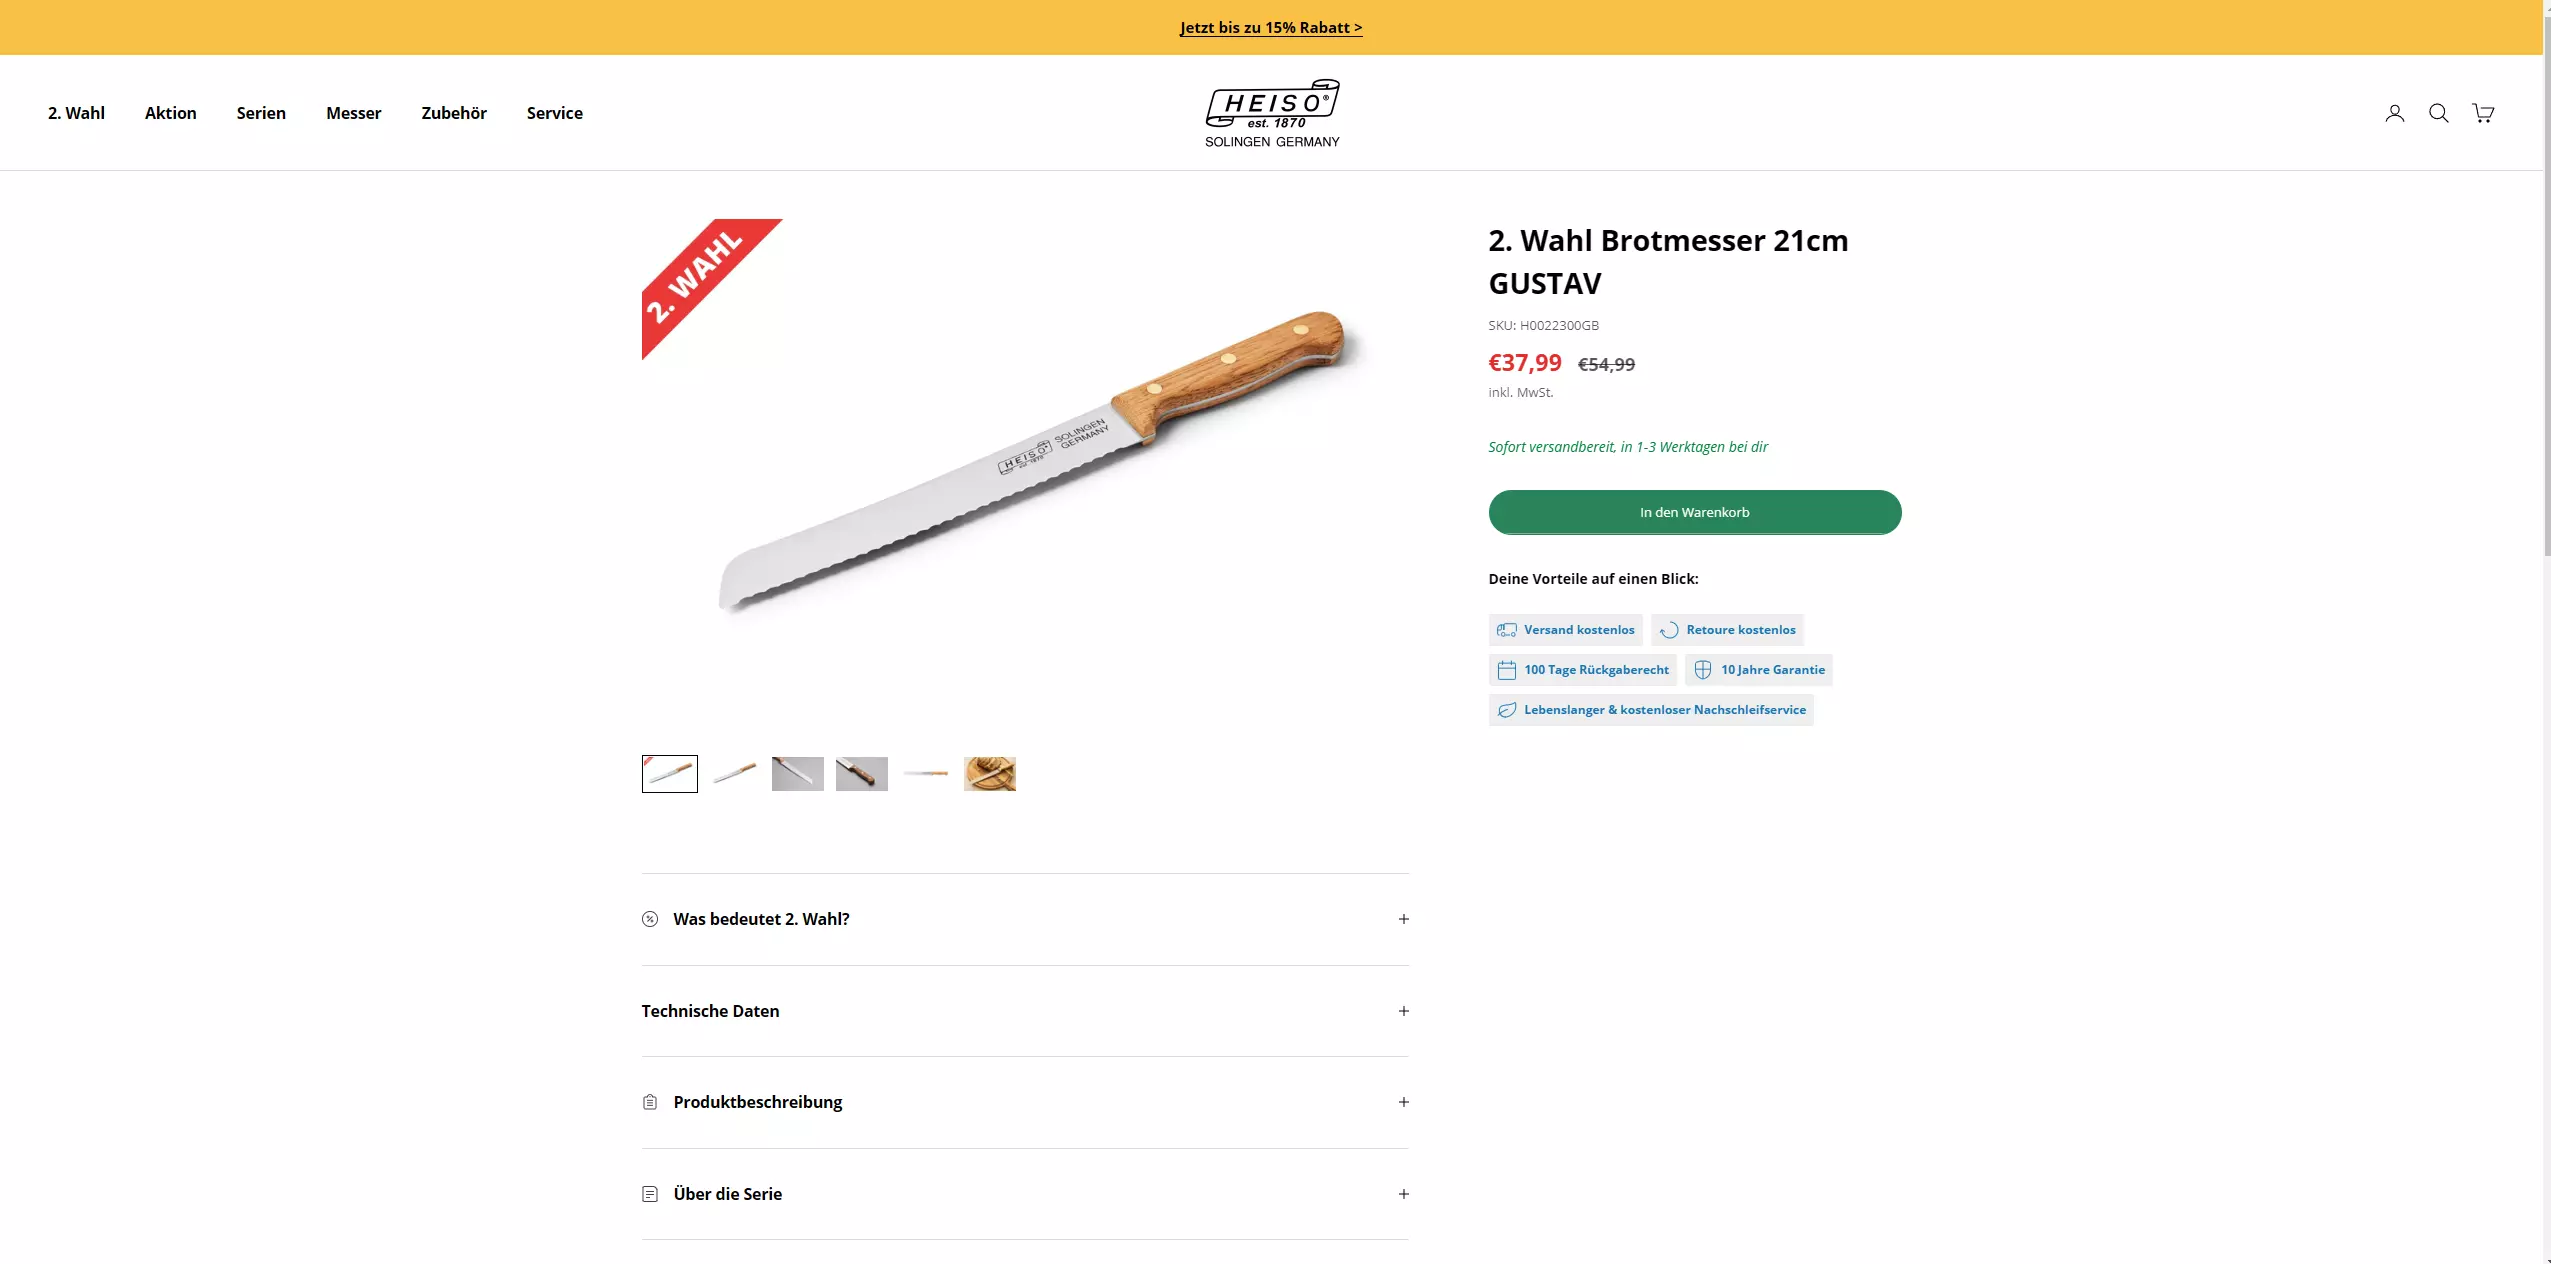
Task: Expand the Technische Daten accordion
Action: (x=1025, y=1011)
